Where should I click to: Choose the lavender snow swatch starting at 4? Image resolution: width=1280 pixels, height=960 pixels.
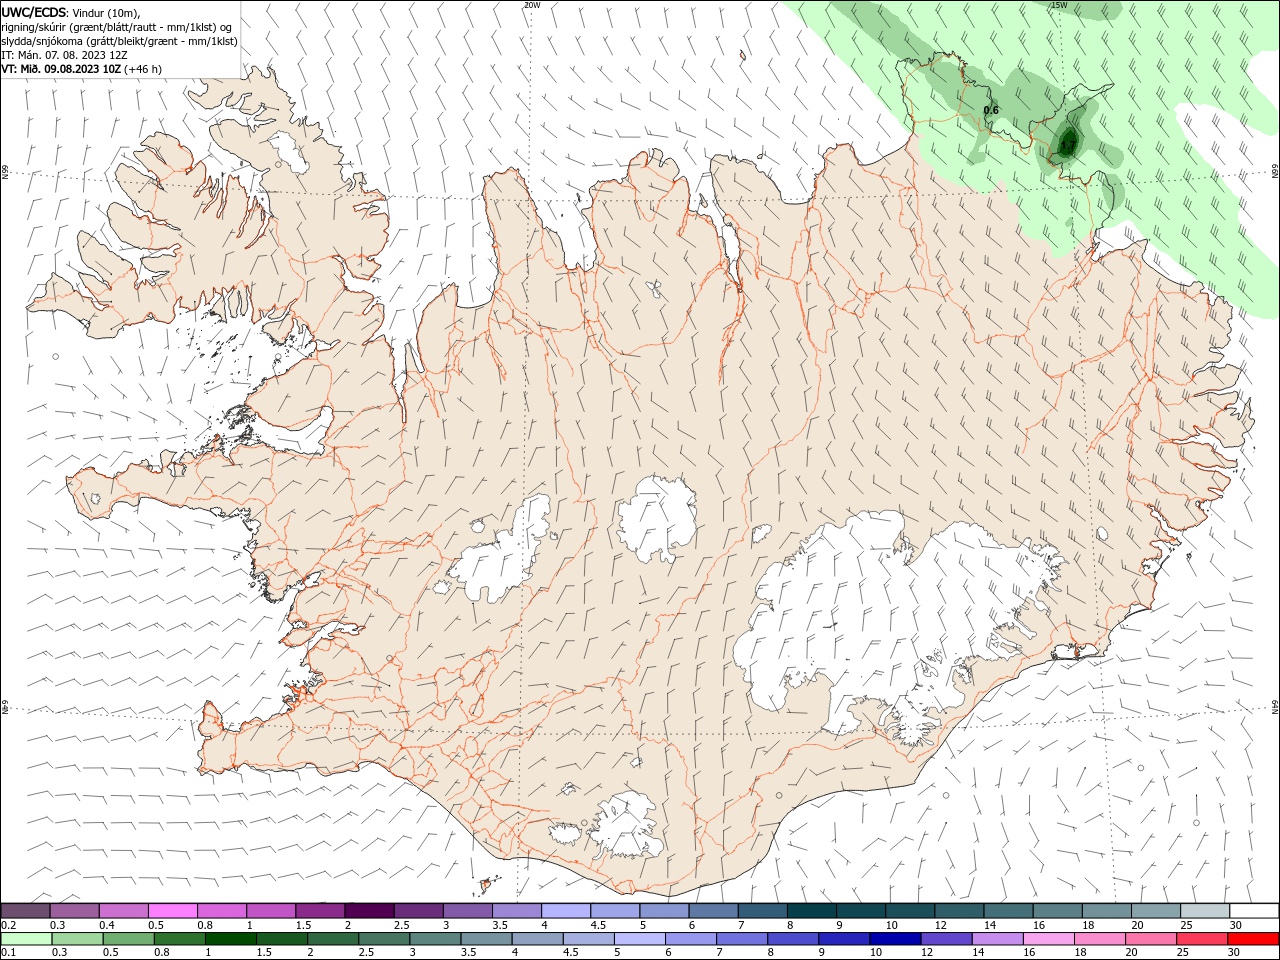(566, 910)
